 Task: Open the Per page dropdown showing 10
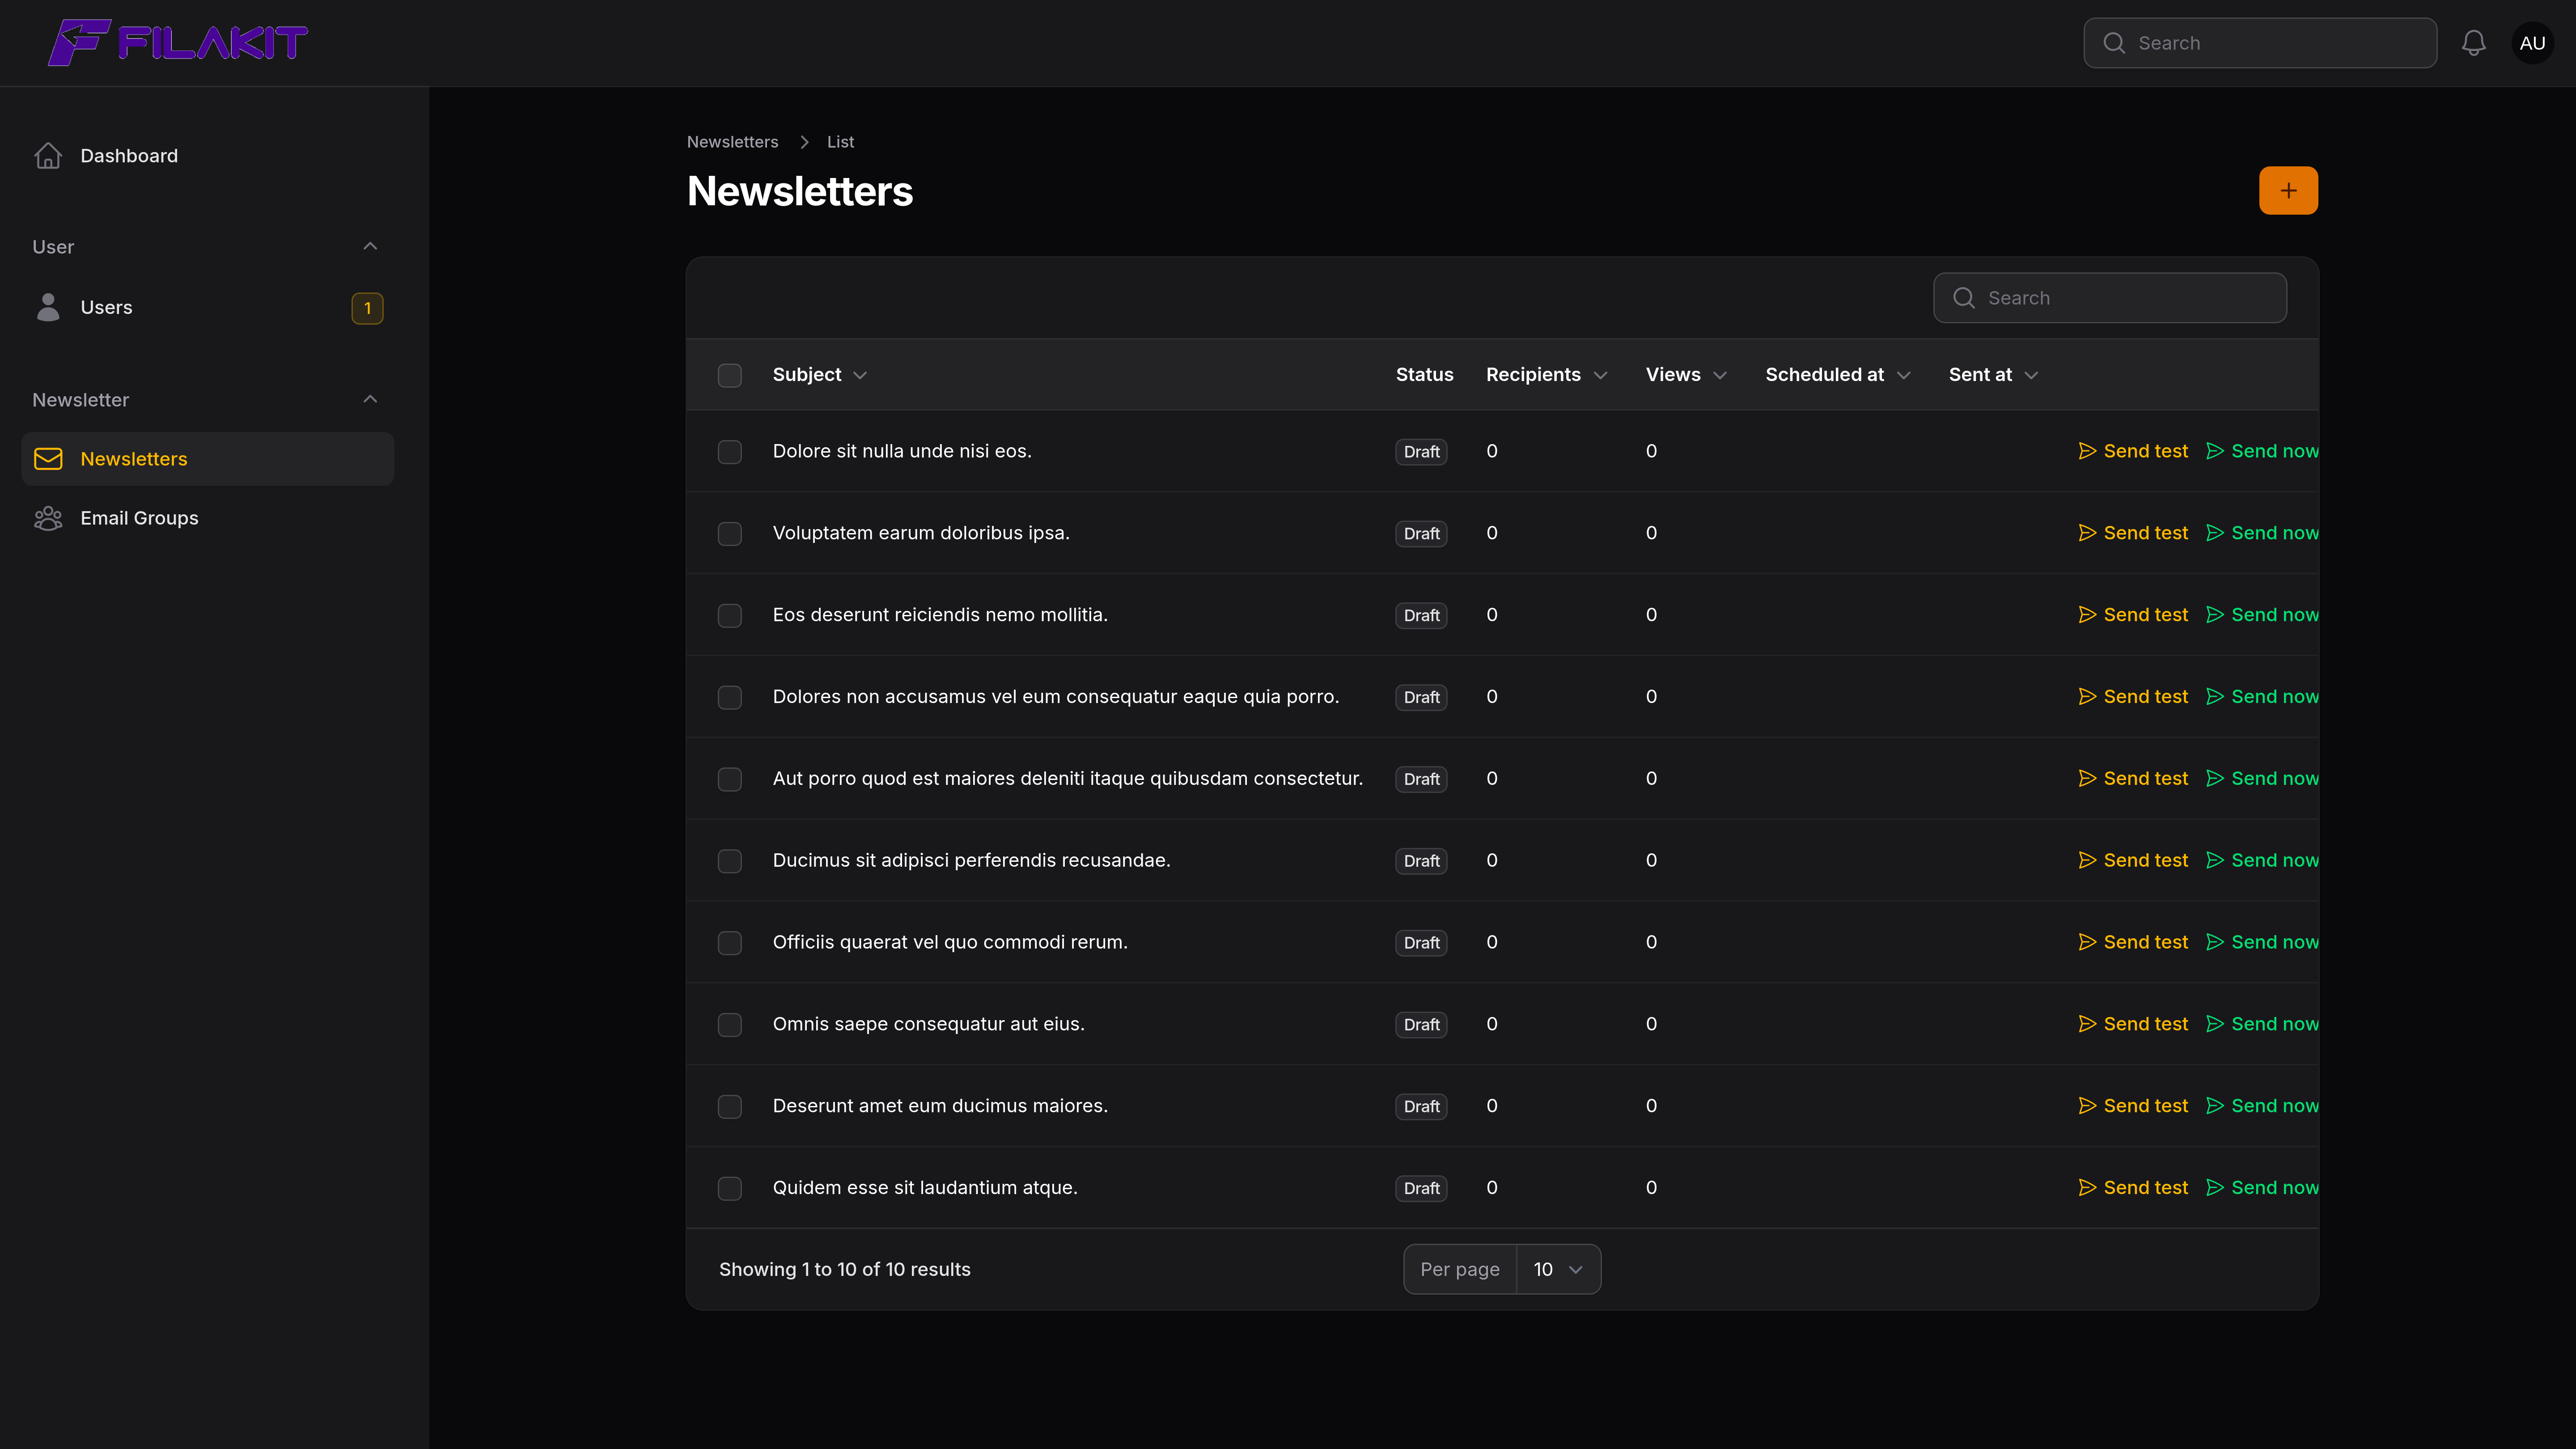point(1558,1269)
